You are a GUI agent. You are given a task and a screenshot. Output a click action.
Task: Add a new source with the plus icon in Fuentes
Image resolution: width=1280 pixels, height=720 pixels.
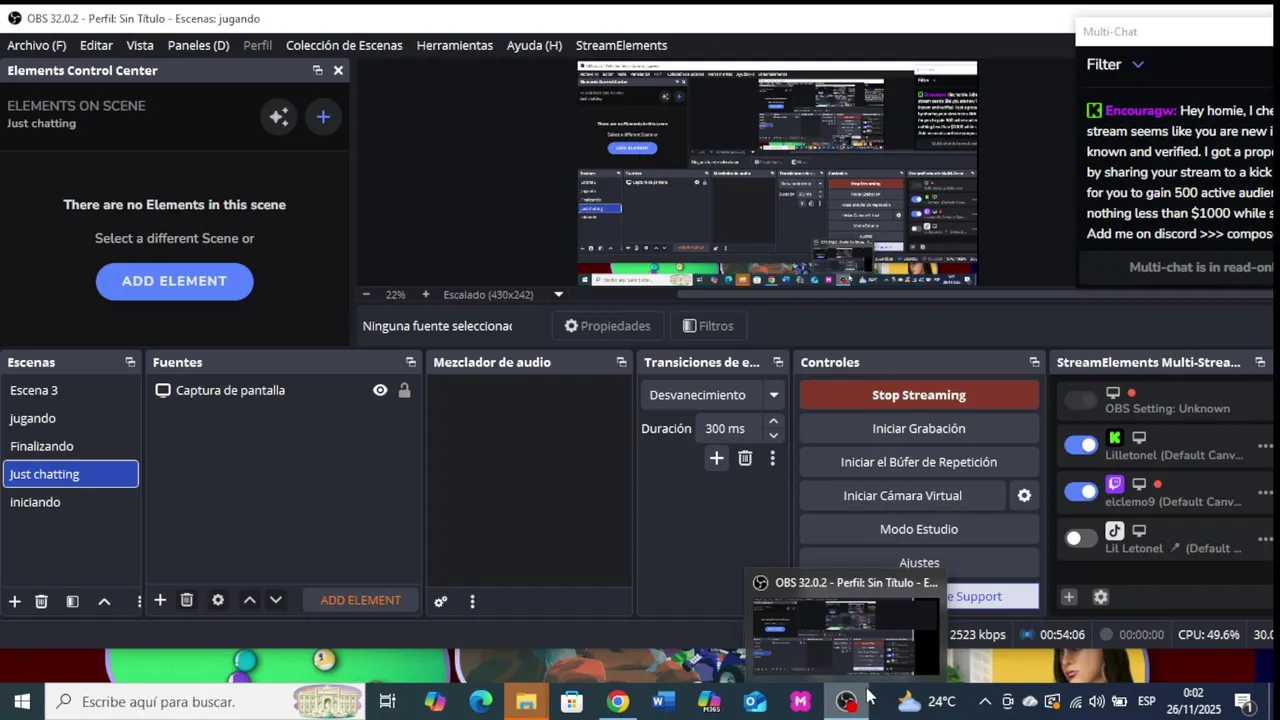point(159,600)
